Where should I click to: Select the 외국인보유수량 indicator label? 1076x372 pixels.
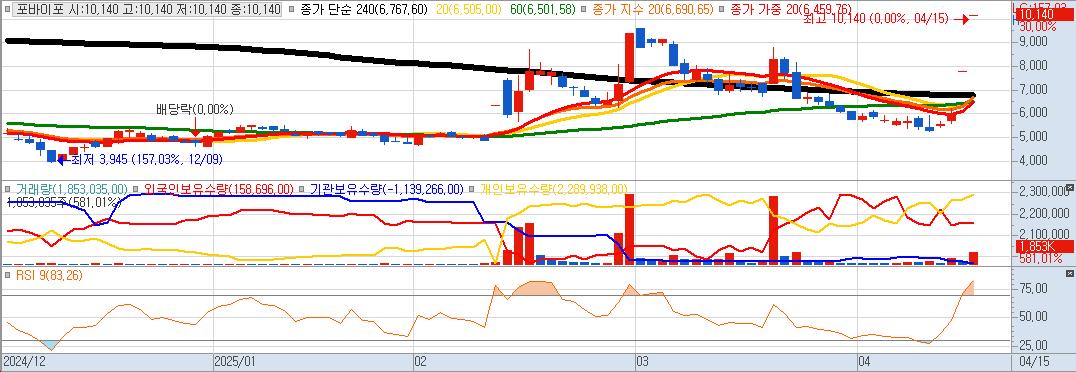point(218,189)
